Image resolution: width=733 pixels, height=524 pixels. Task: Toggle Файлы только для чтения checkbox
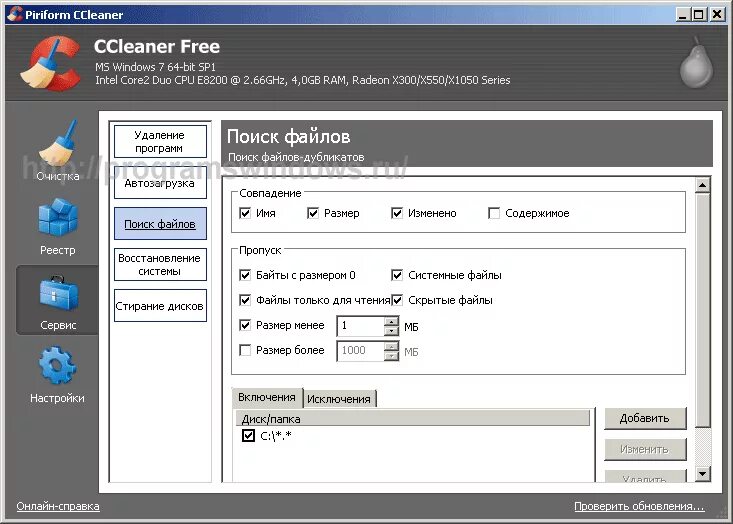(244, 300)
